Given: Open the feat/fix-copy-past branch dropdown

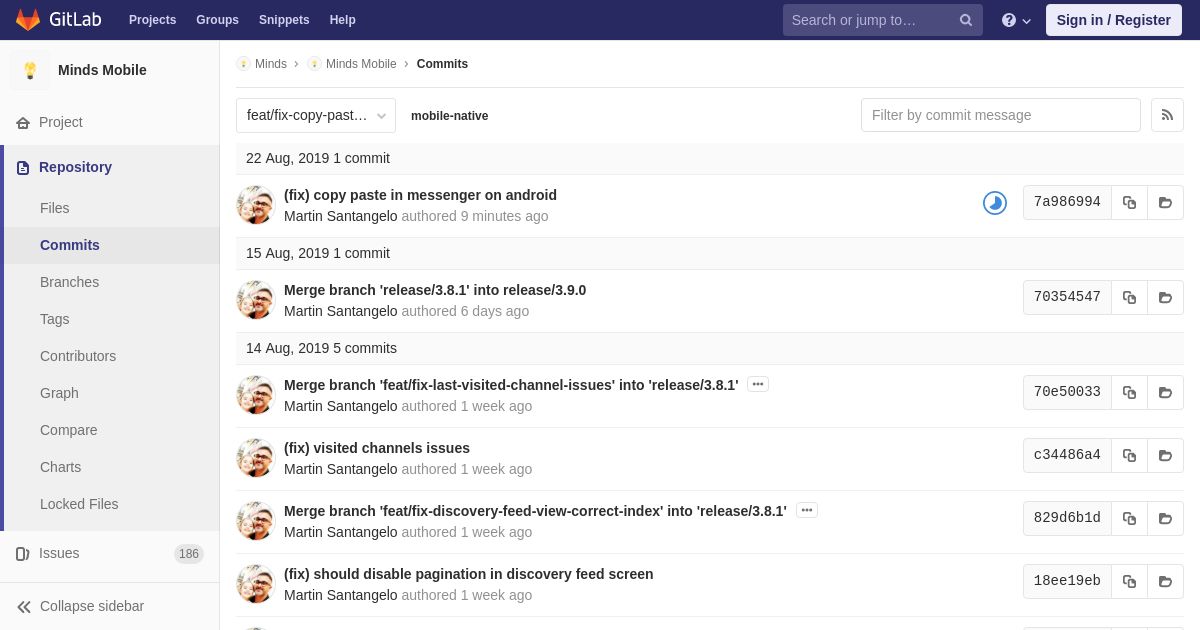Looking at the screenshot, I should pos(316,115).
